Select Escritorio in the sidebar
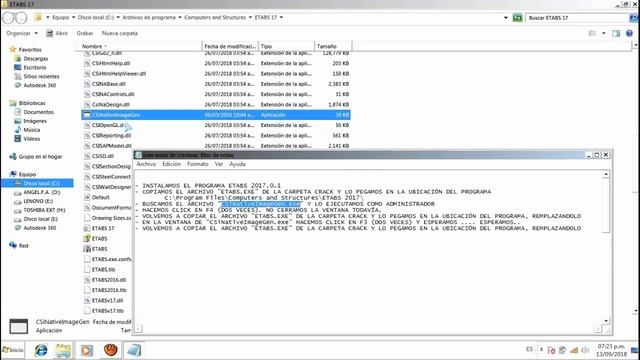The image size is (640, 360). (x=35, y=67)
